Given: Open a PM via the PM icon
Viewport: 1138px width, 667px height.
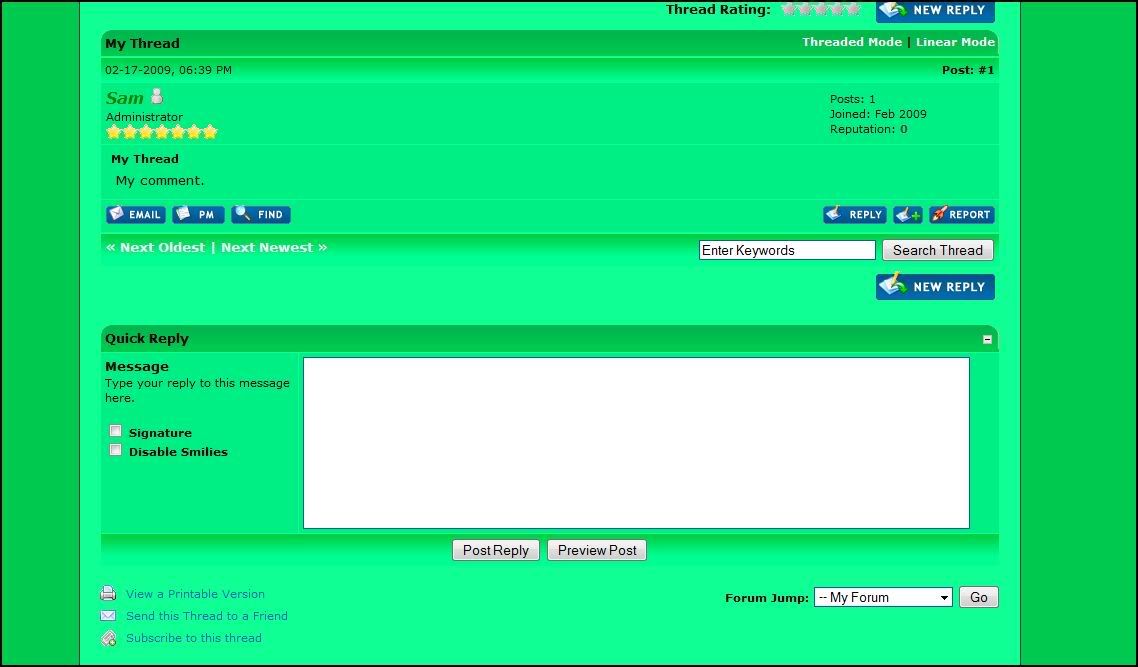Looking at the screenshot, I should (198, 214).
